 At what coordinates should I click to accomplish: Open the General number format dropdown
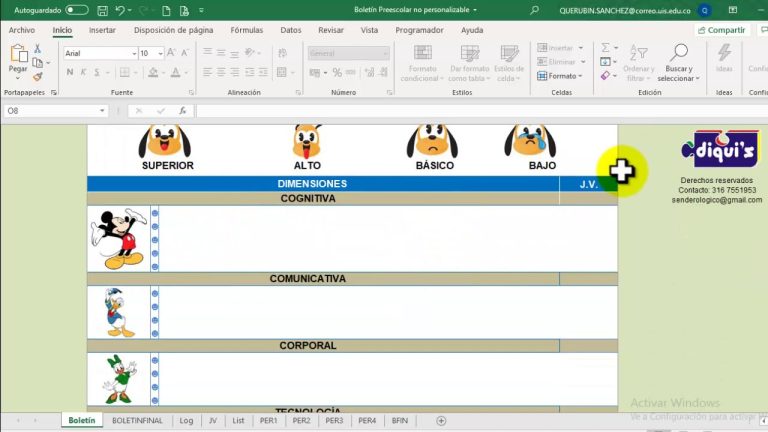pos(385,53)
